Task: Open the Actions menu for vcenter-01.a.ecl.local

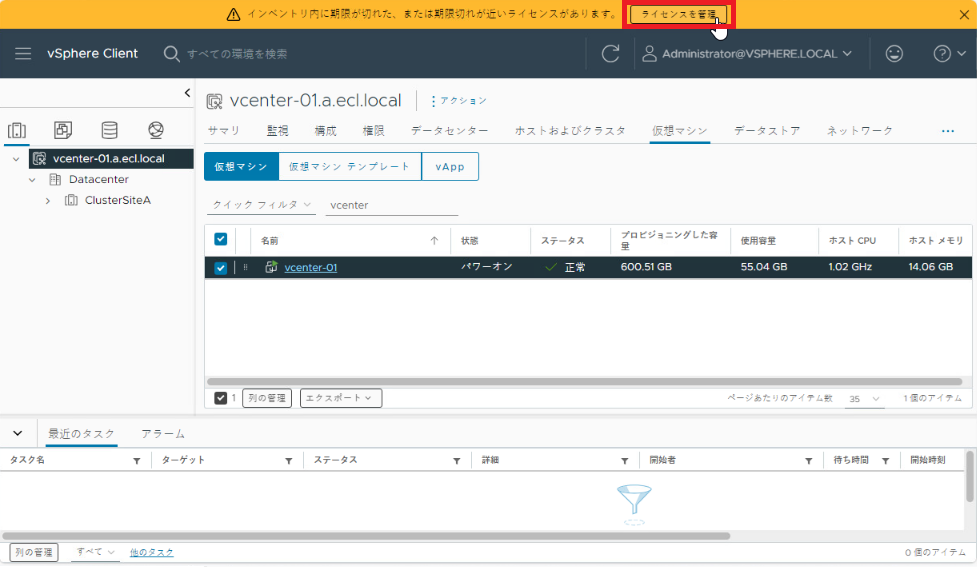Action: click(459, 101)
